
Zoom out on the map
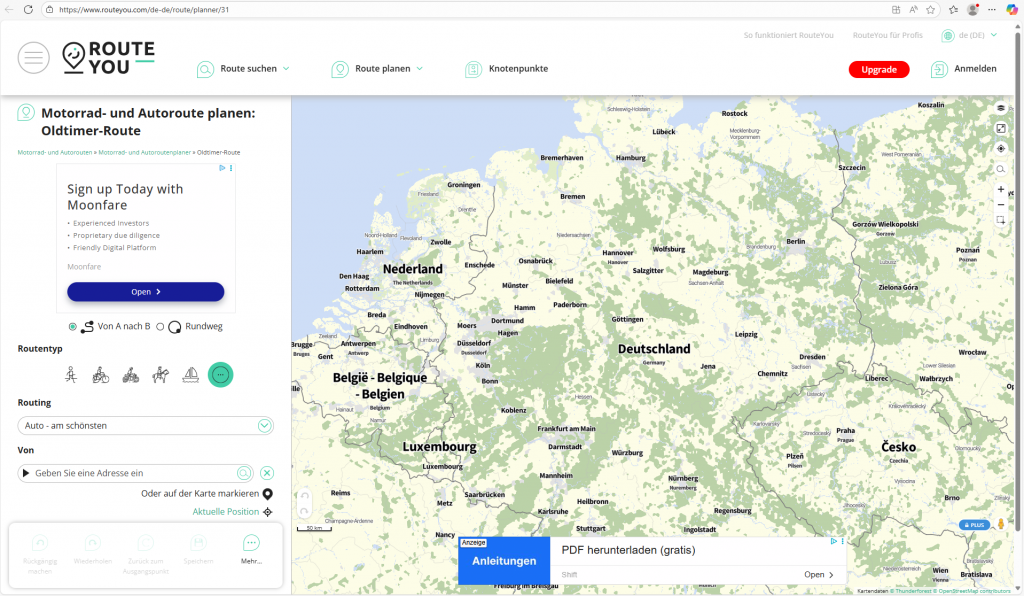(1001, 204)
